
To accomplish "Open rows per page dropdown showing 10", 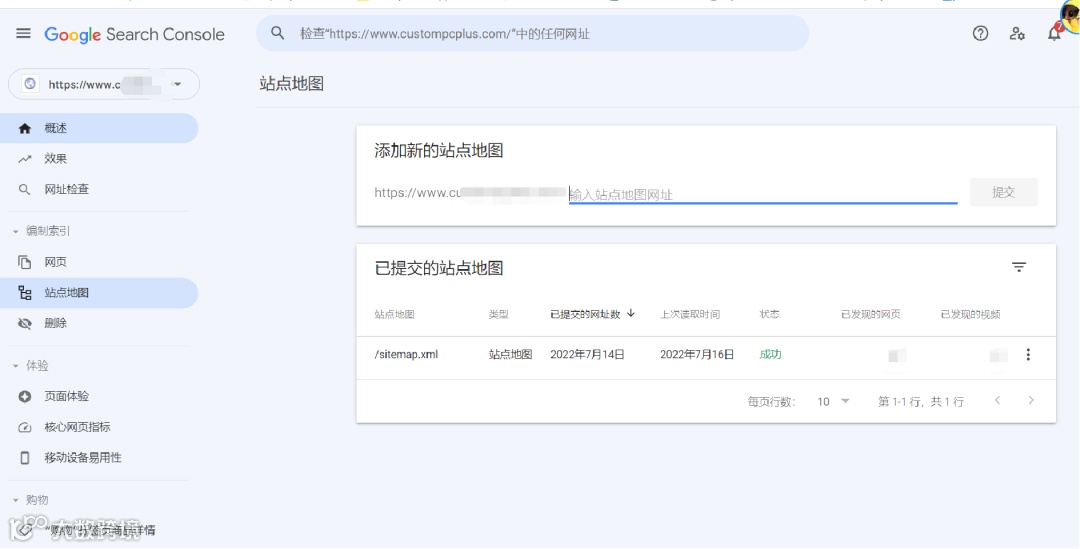I will coord(833,401).
